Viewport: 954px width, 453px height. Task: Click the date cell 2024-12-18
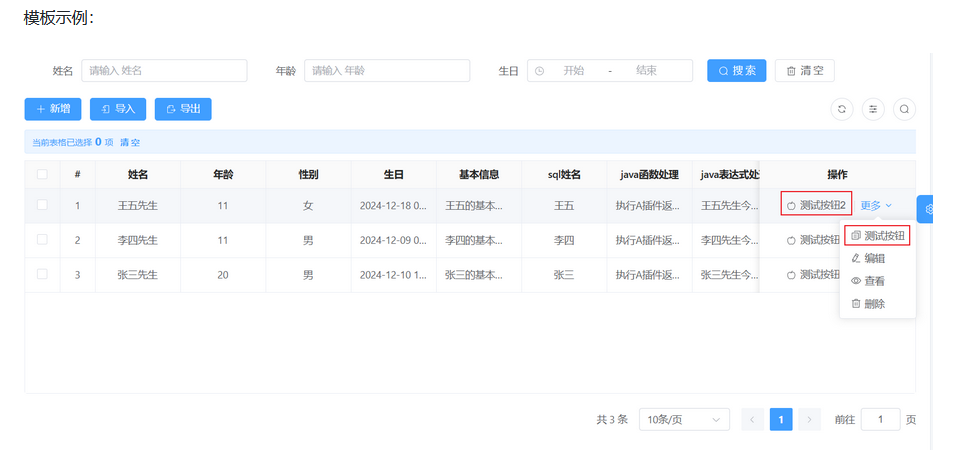tap(394, 206)
